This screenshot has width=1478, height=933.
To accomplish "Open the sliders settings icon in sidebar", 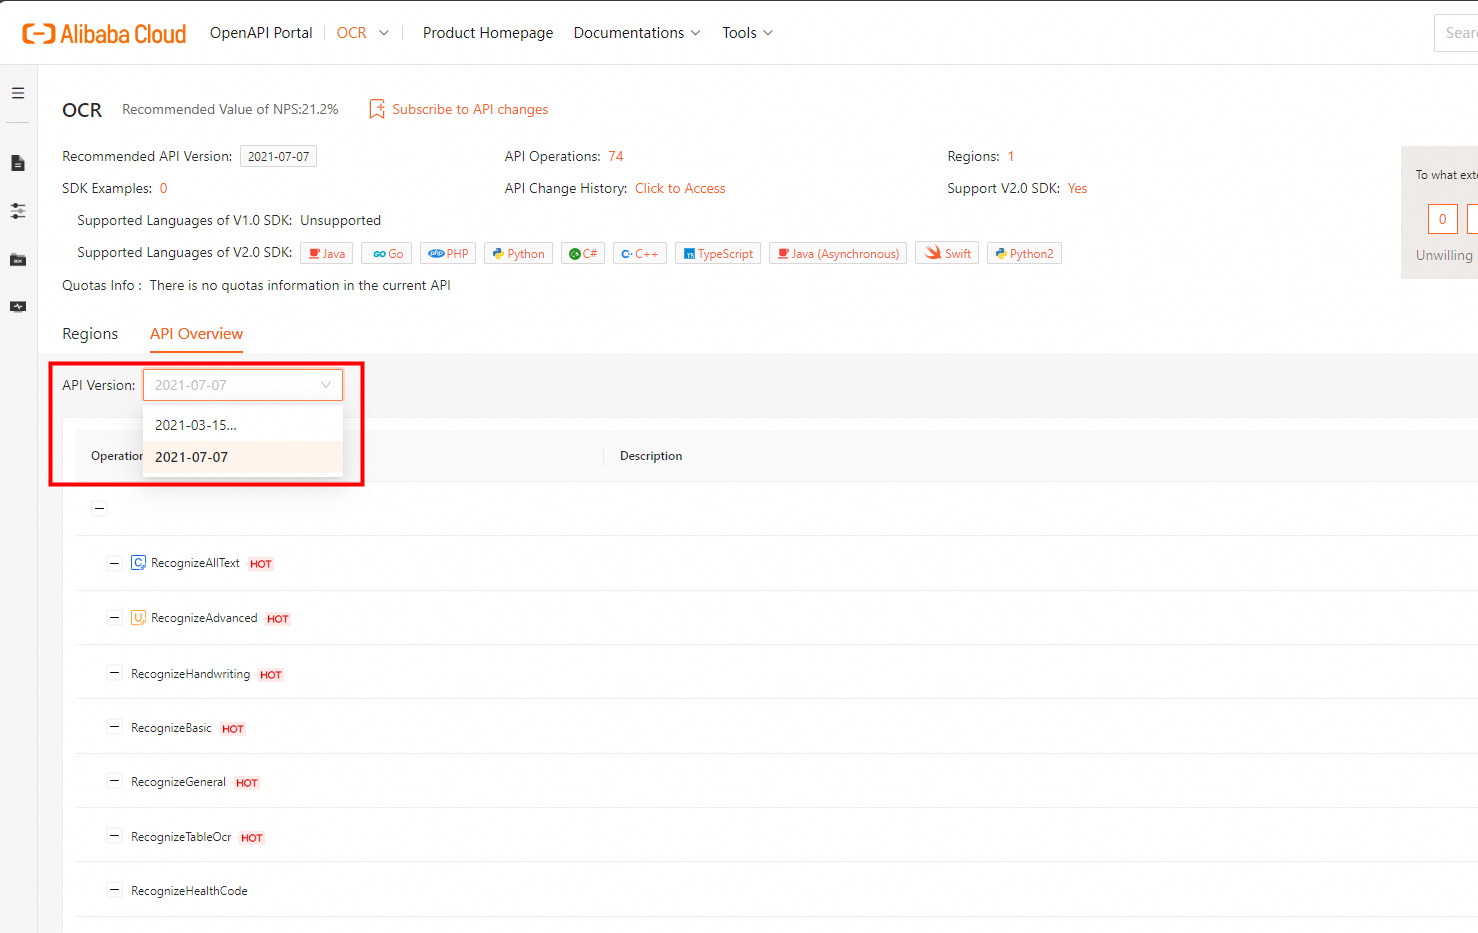I will pos(18,211).
